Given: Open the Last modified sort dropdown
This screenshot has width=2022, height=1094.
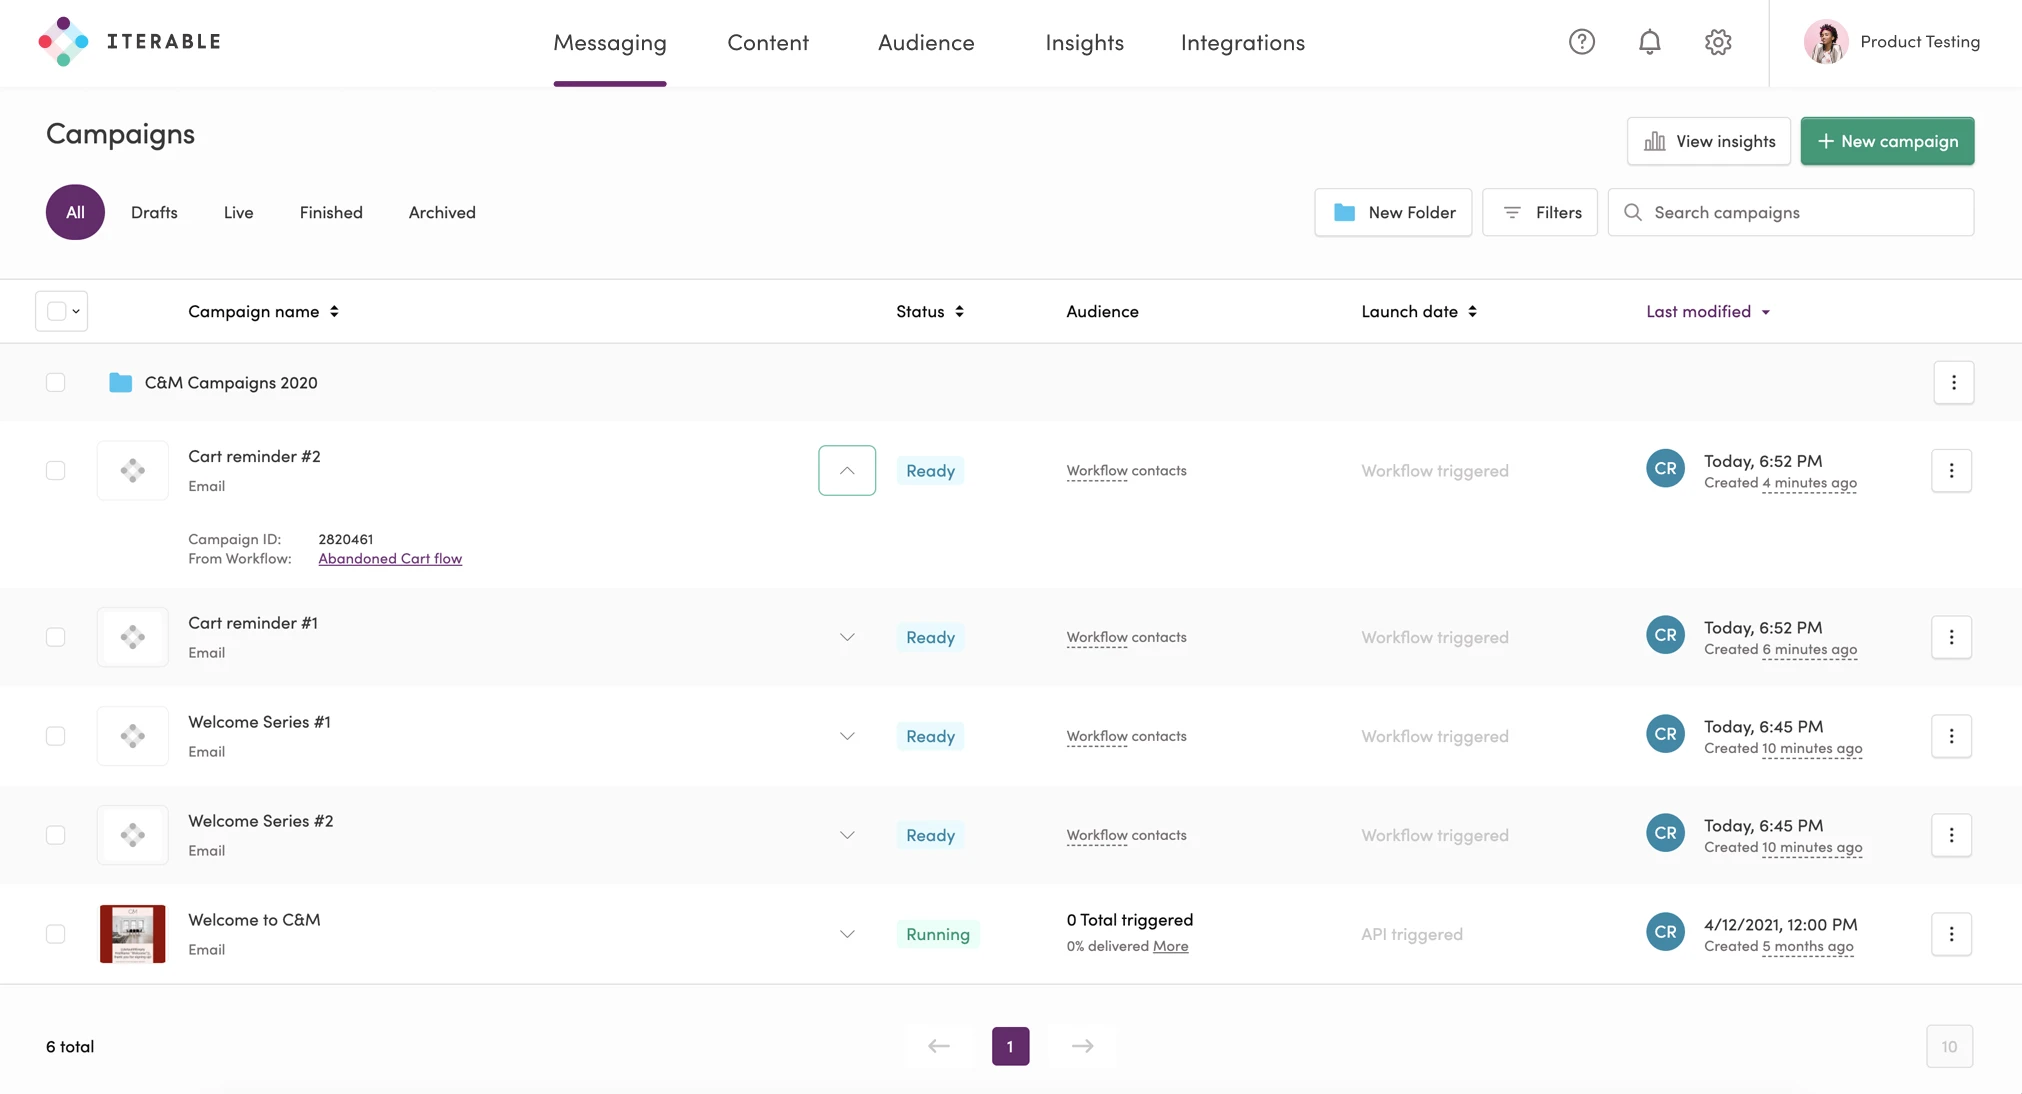Looking at the screenshot, I should (1708, 311).
